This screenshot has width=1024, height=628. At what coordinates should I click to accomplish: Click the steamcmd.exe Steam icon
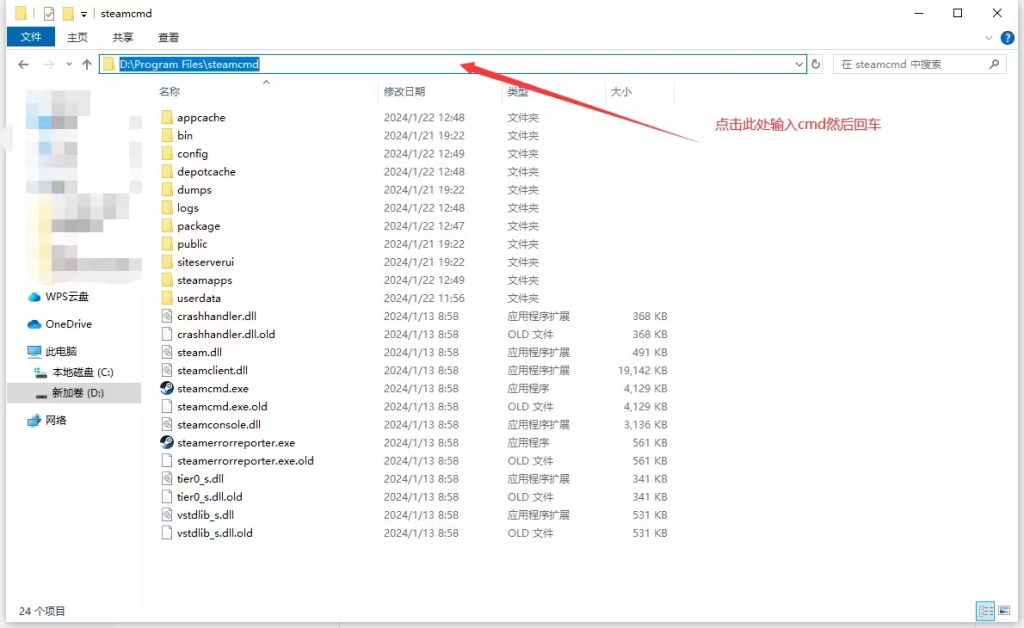(167, 388)
